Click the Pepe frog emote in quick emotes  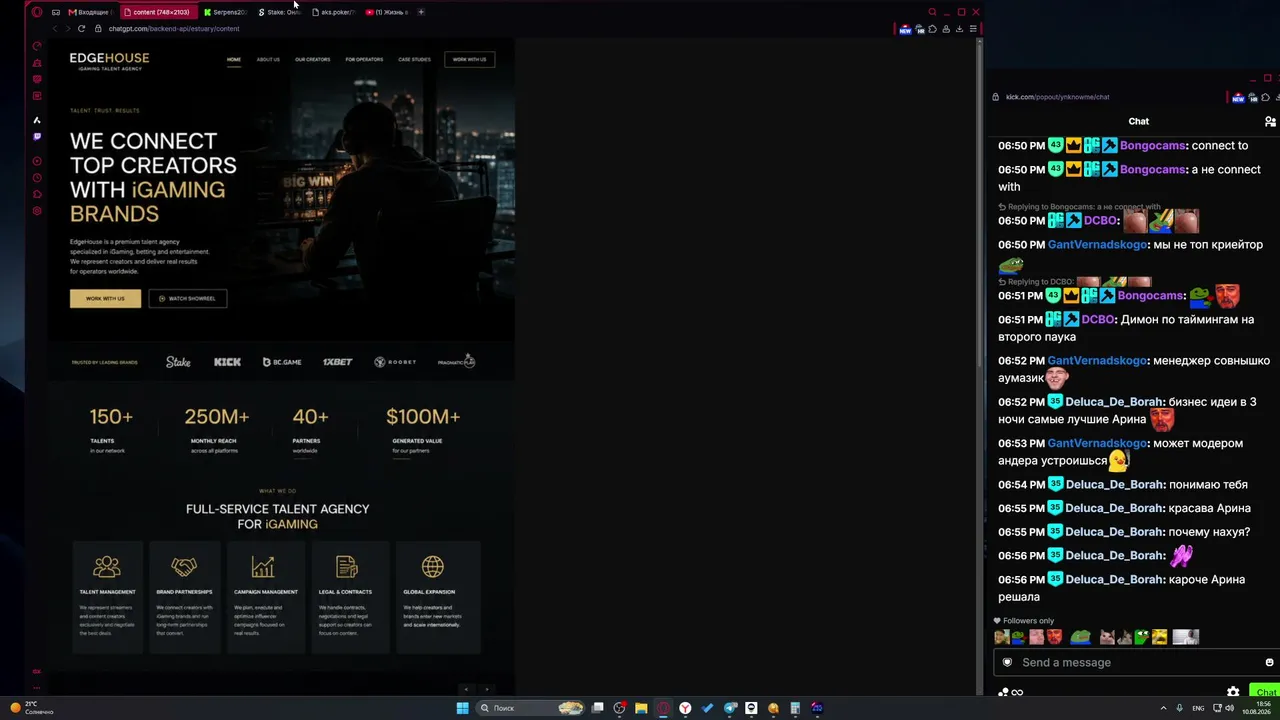pos(1080,637)
